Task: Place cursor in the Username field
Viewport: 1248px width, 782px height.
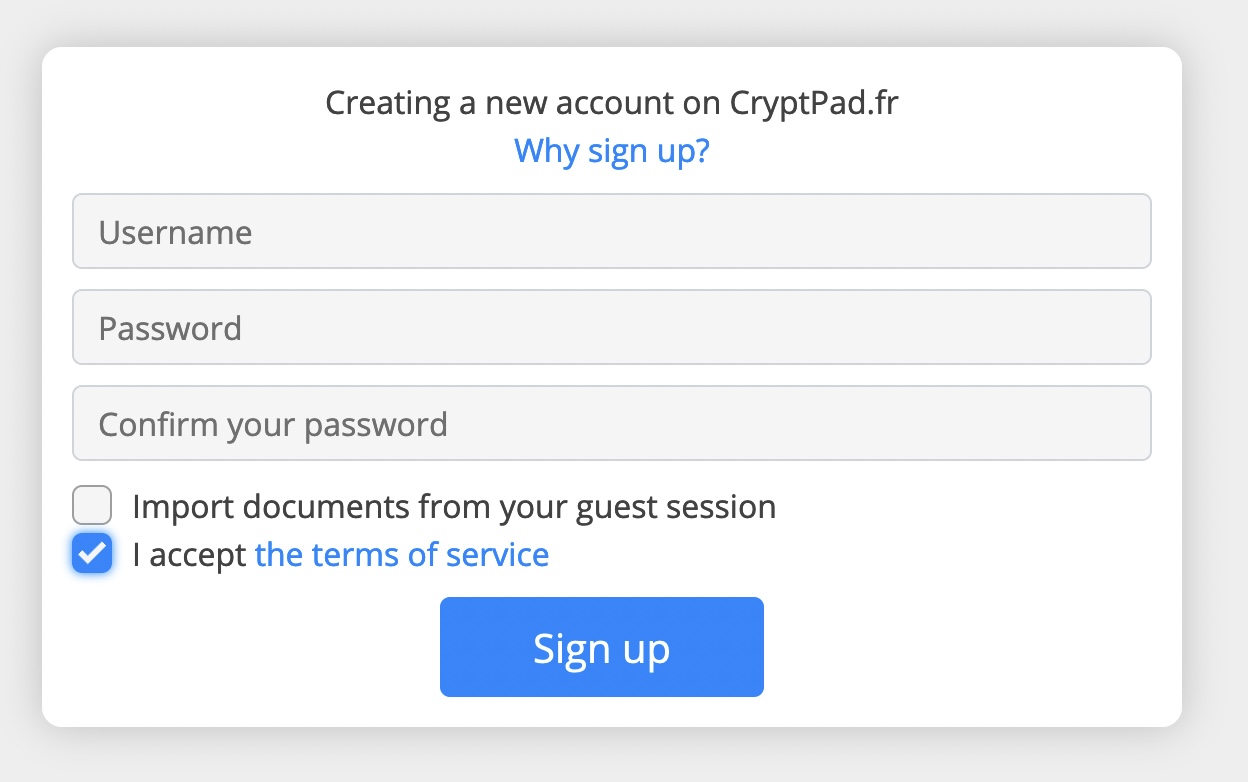Action: [x=611, y=231]
